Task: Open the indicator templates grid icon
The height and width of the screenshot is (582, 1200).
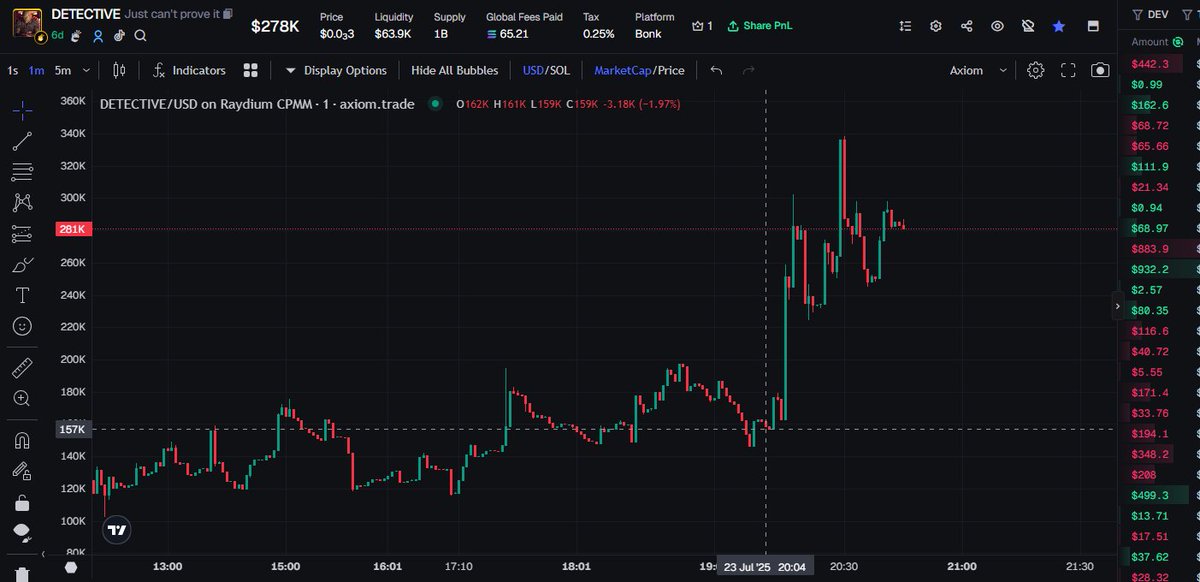Action: click(250, 70)
